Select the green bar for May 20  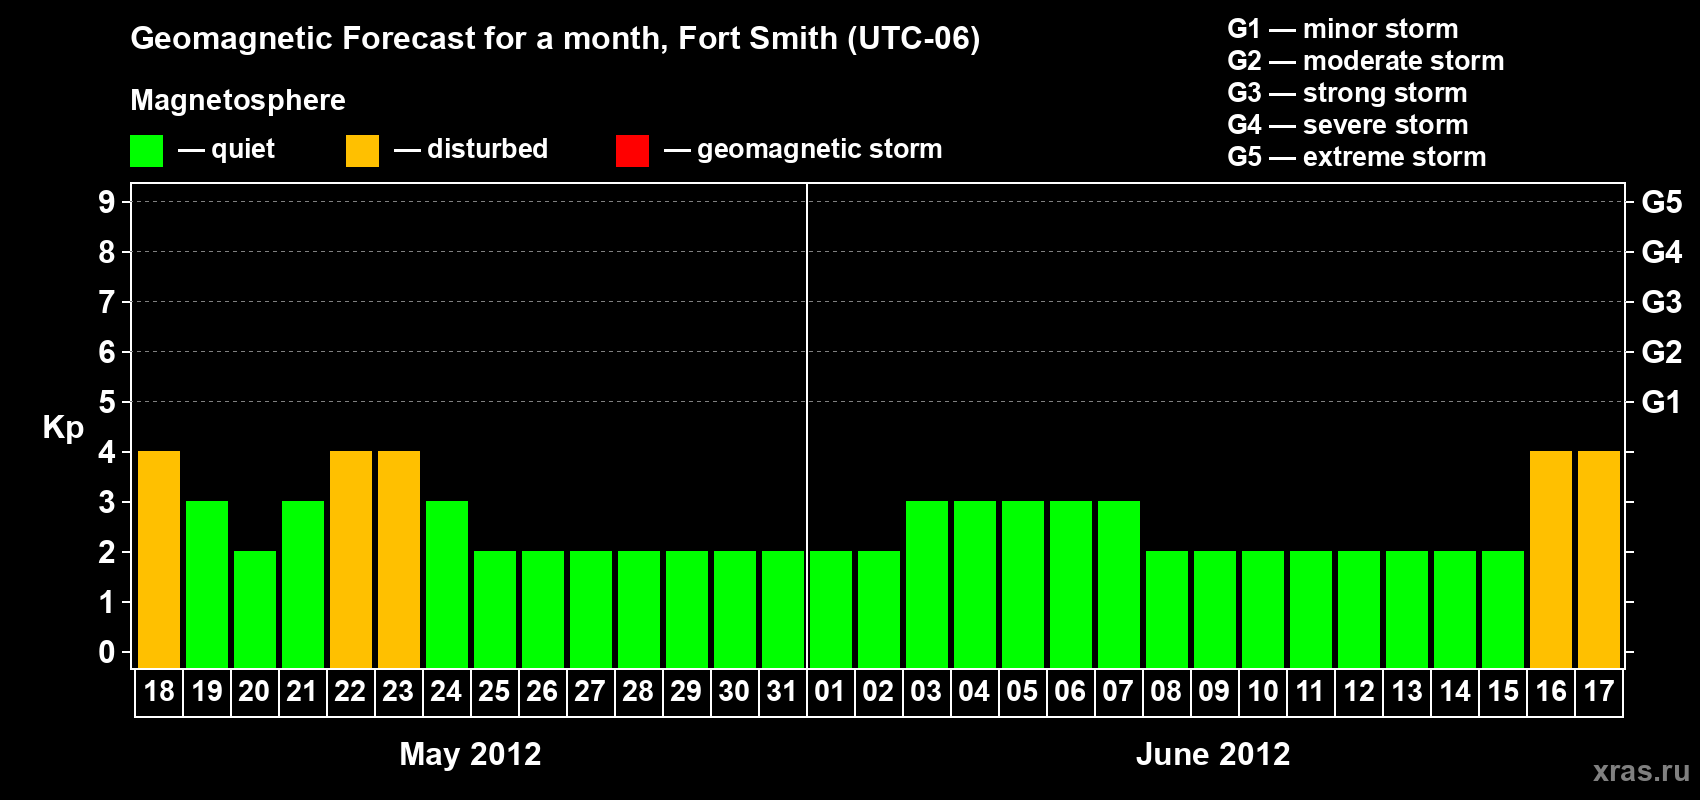click(x=255, y=610)
